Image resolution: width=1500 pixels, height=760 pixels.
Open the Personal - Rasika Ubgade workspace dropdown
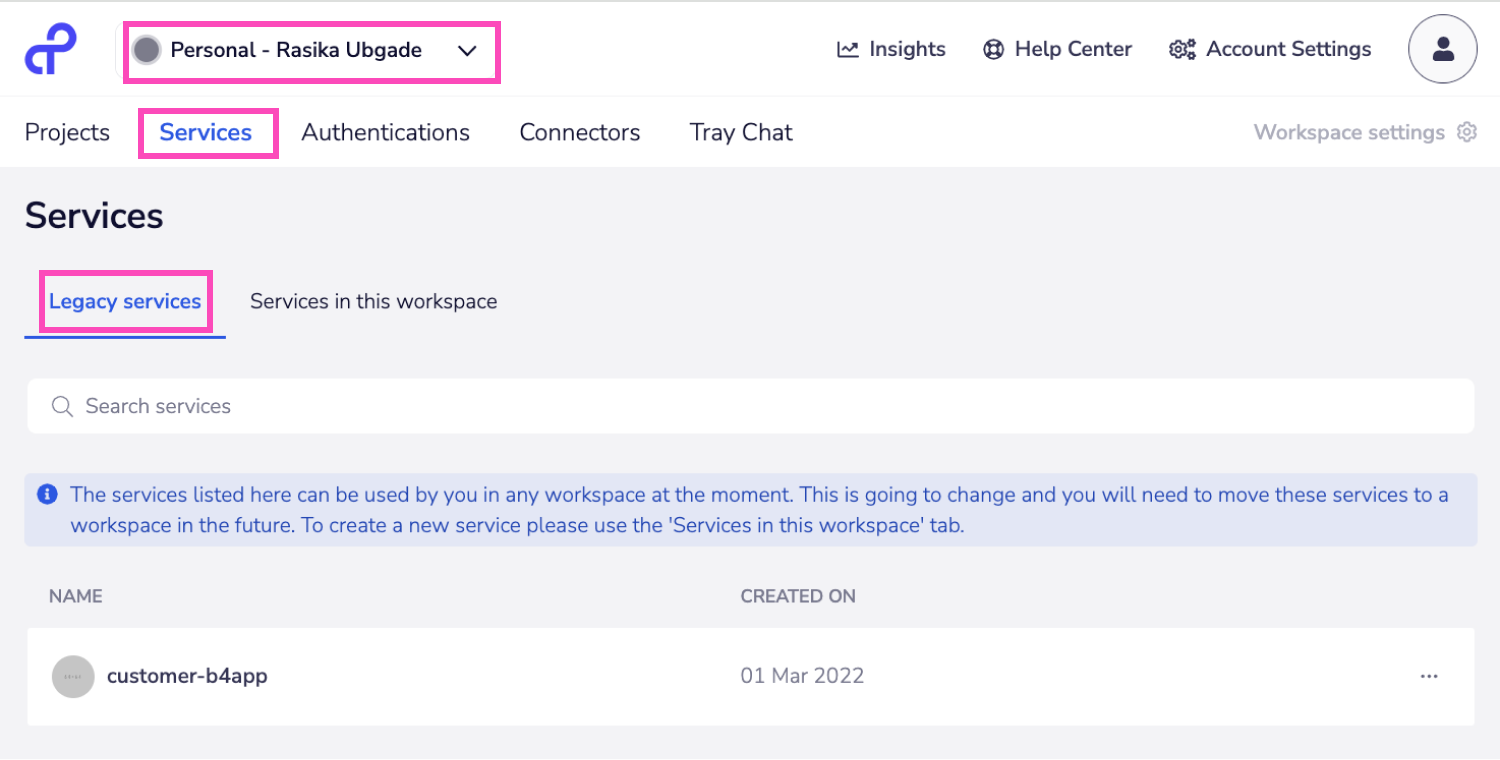tap(296, 50)
